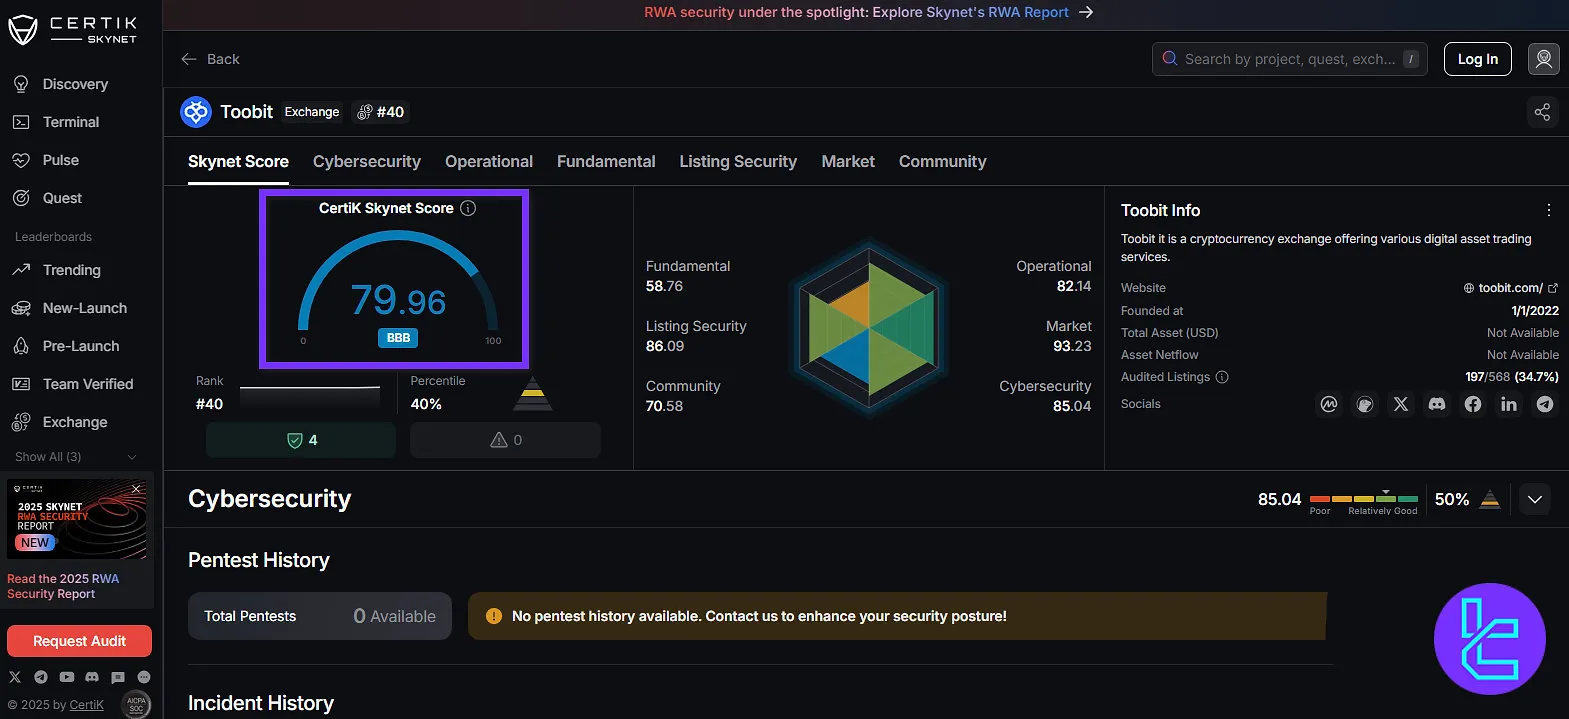Image resolution: width=1569 pixels, height=719 pixels.
Task: Collapse the Cybersecurity section chevron
Action: tap(1535, 499)
